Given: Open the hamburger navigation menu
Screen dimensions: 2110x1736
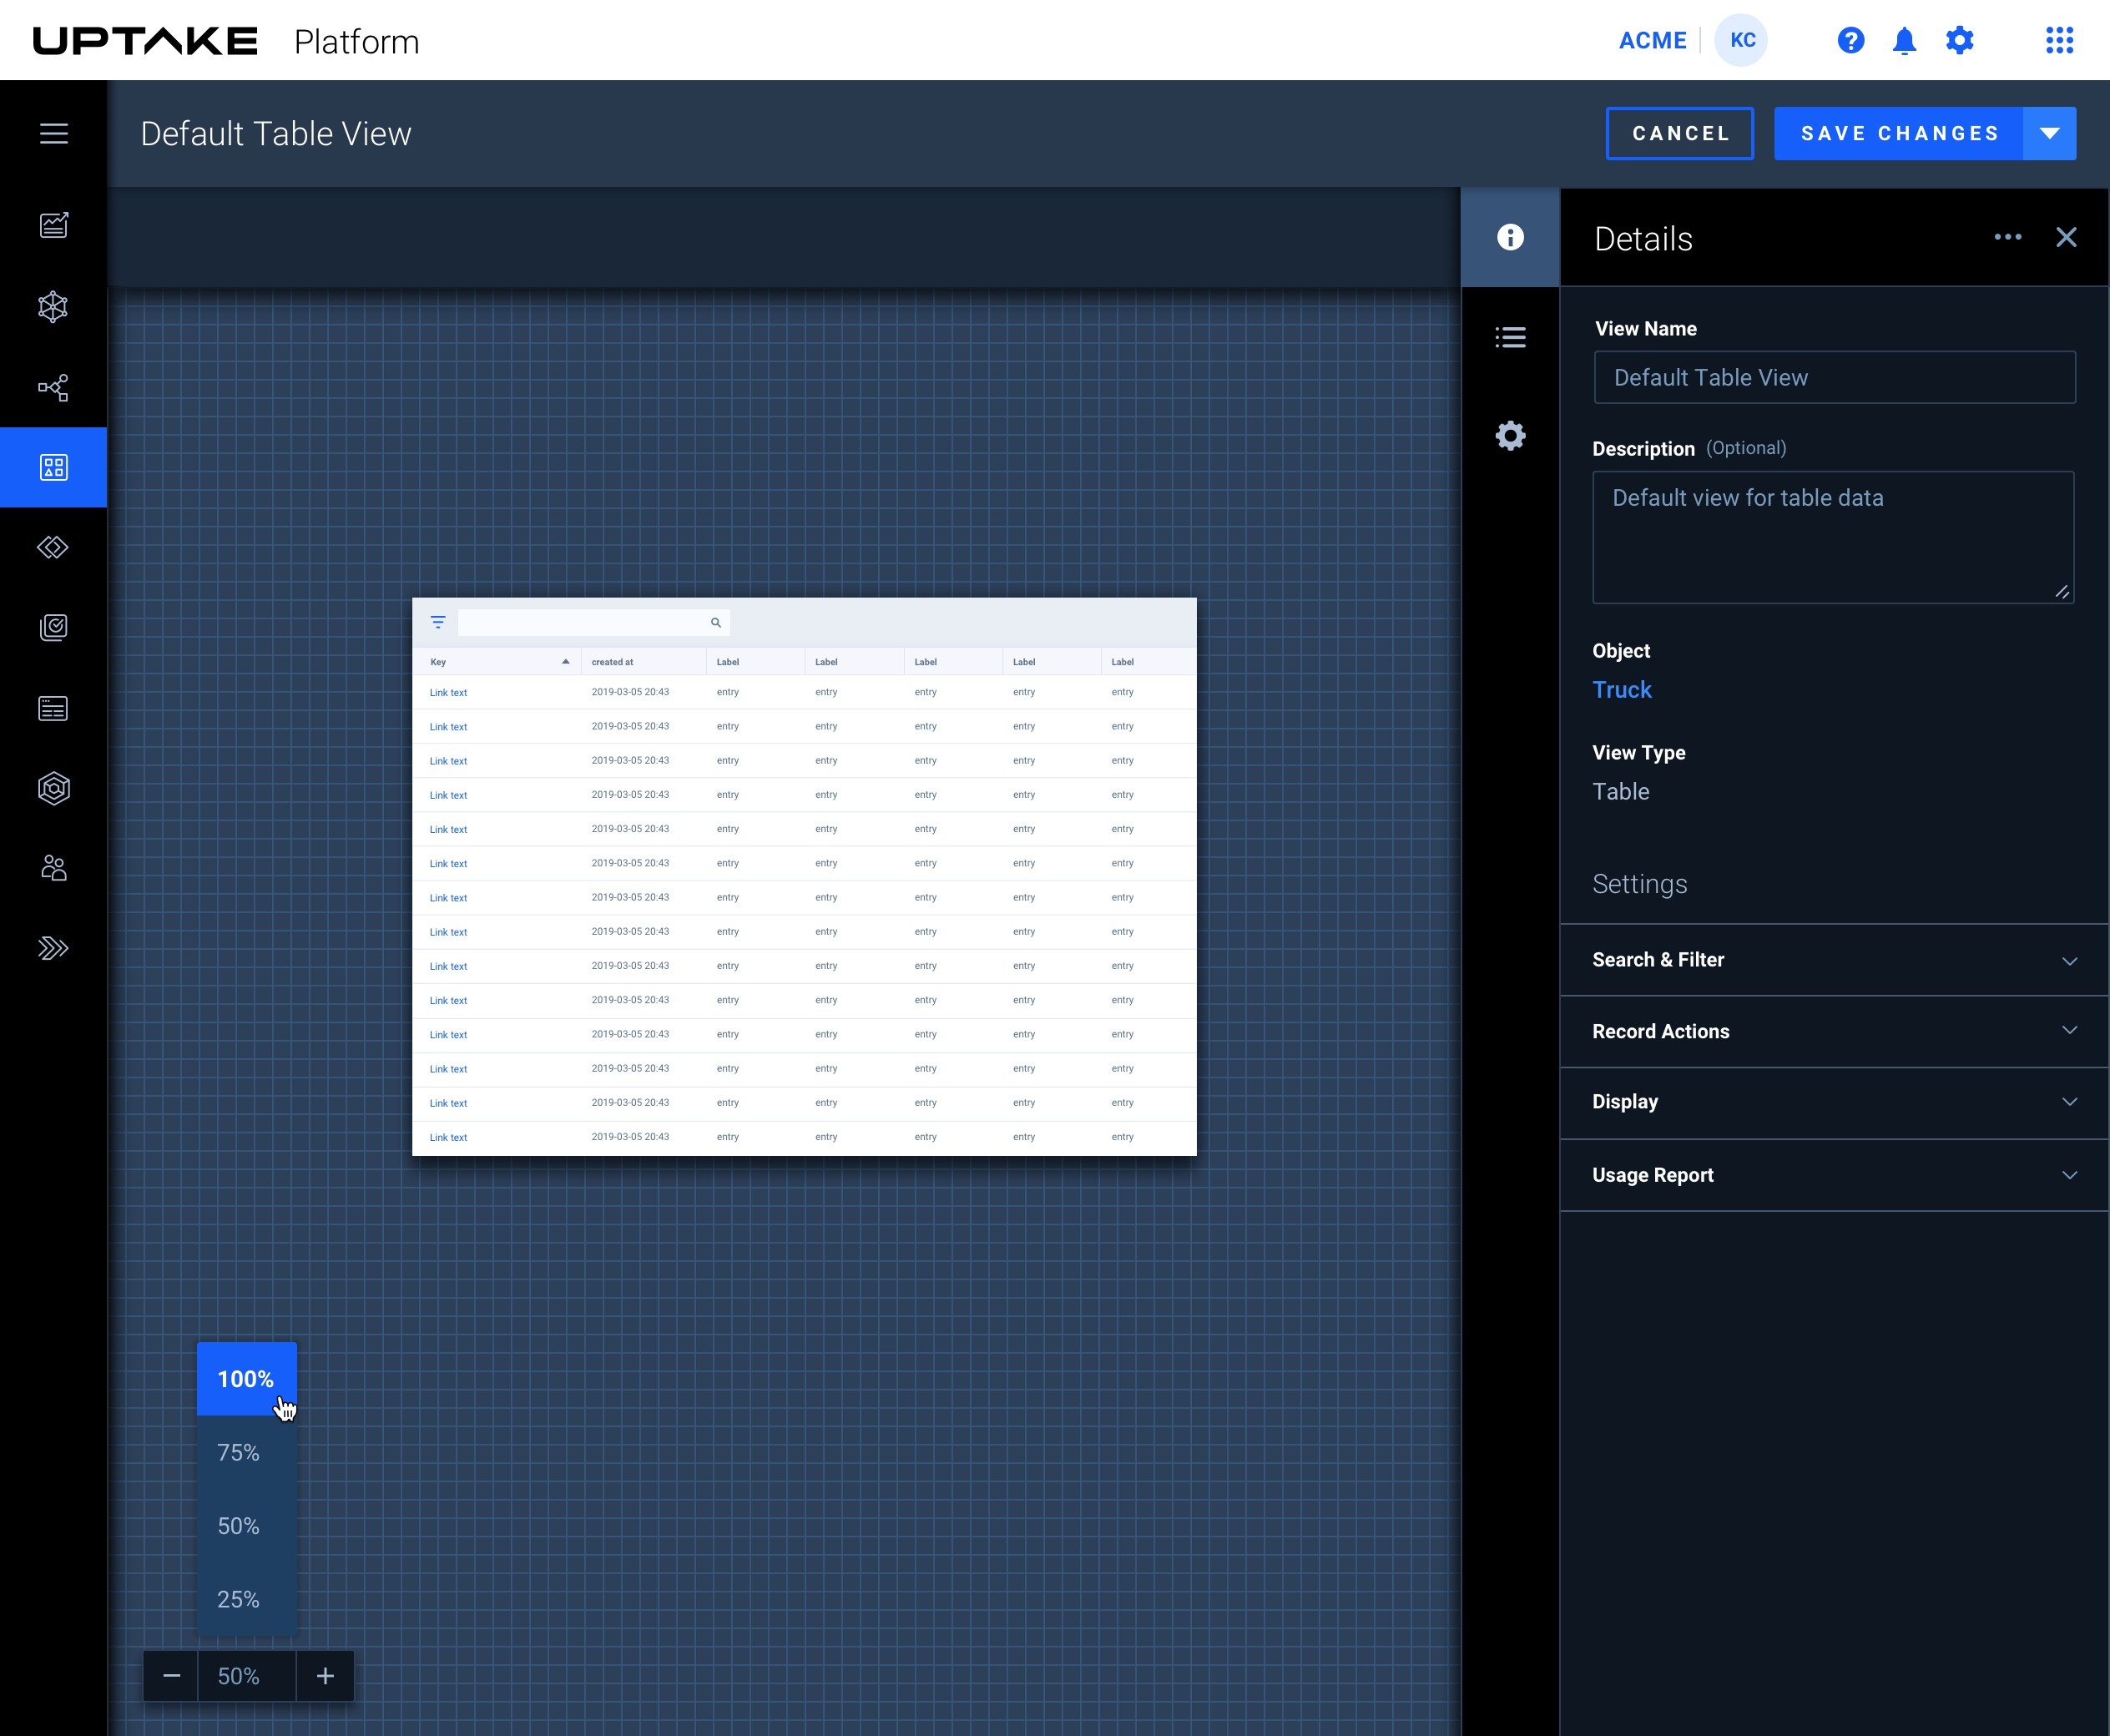Looking at the screenshot, I should 54,134.
